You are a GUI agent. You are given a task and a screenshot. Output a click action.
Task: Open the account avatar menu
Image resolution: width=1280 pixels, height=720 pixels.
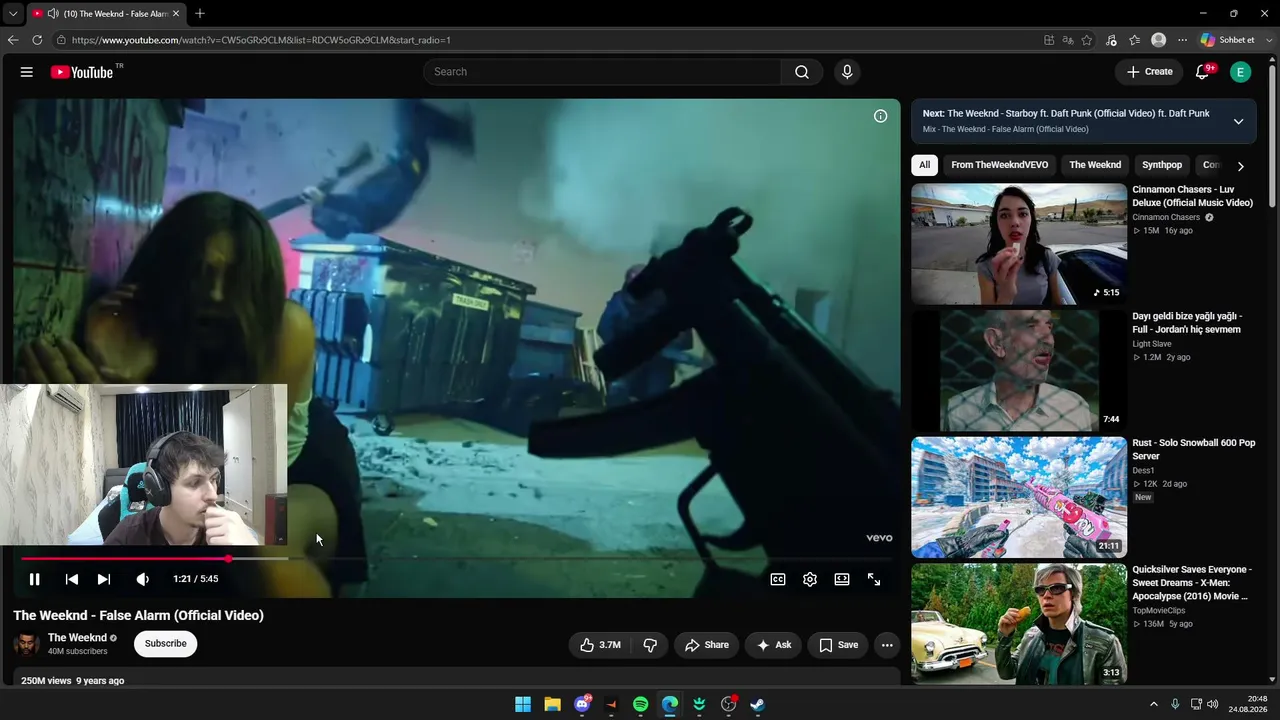1240,72
